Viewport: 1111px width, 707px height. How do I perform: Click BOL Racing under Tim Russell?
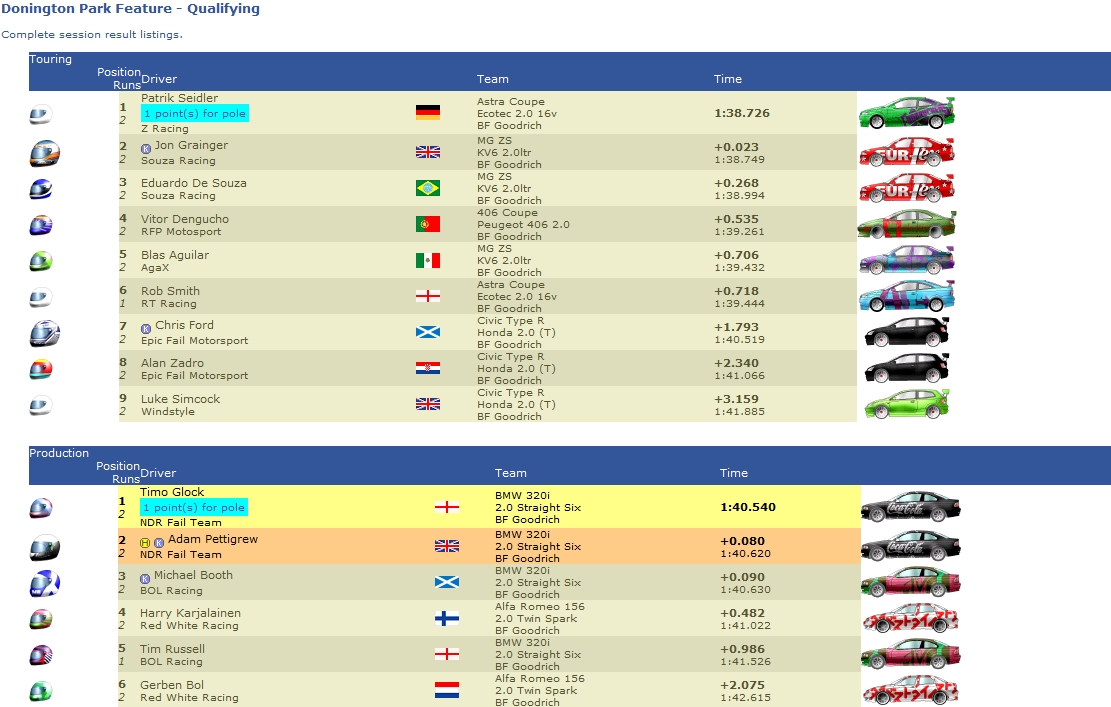point(171,662)
